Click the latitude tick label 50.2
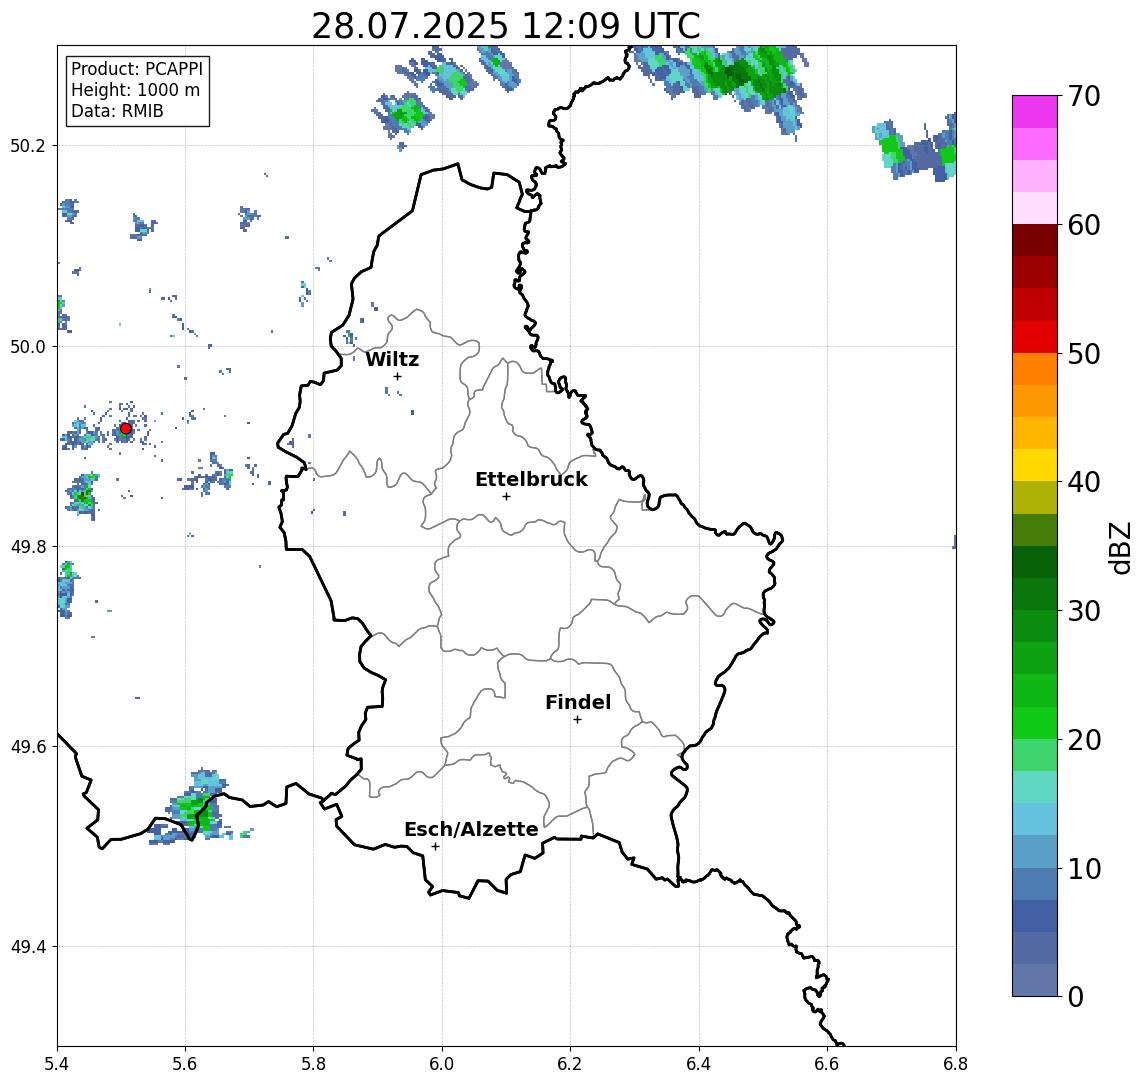The width and height of the screenshot is (1145, 1084). click(x=28, y=145)
